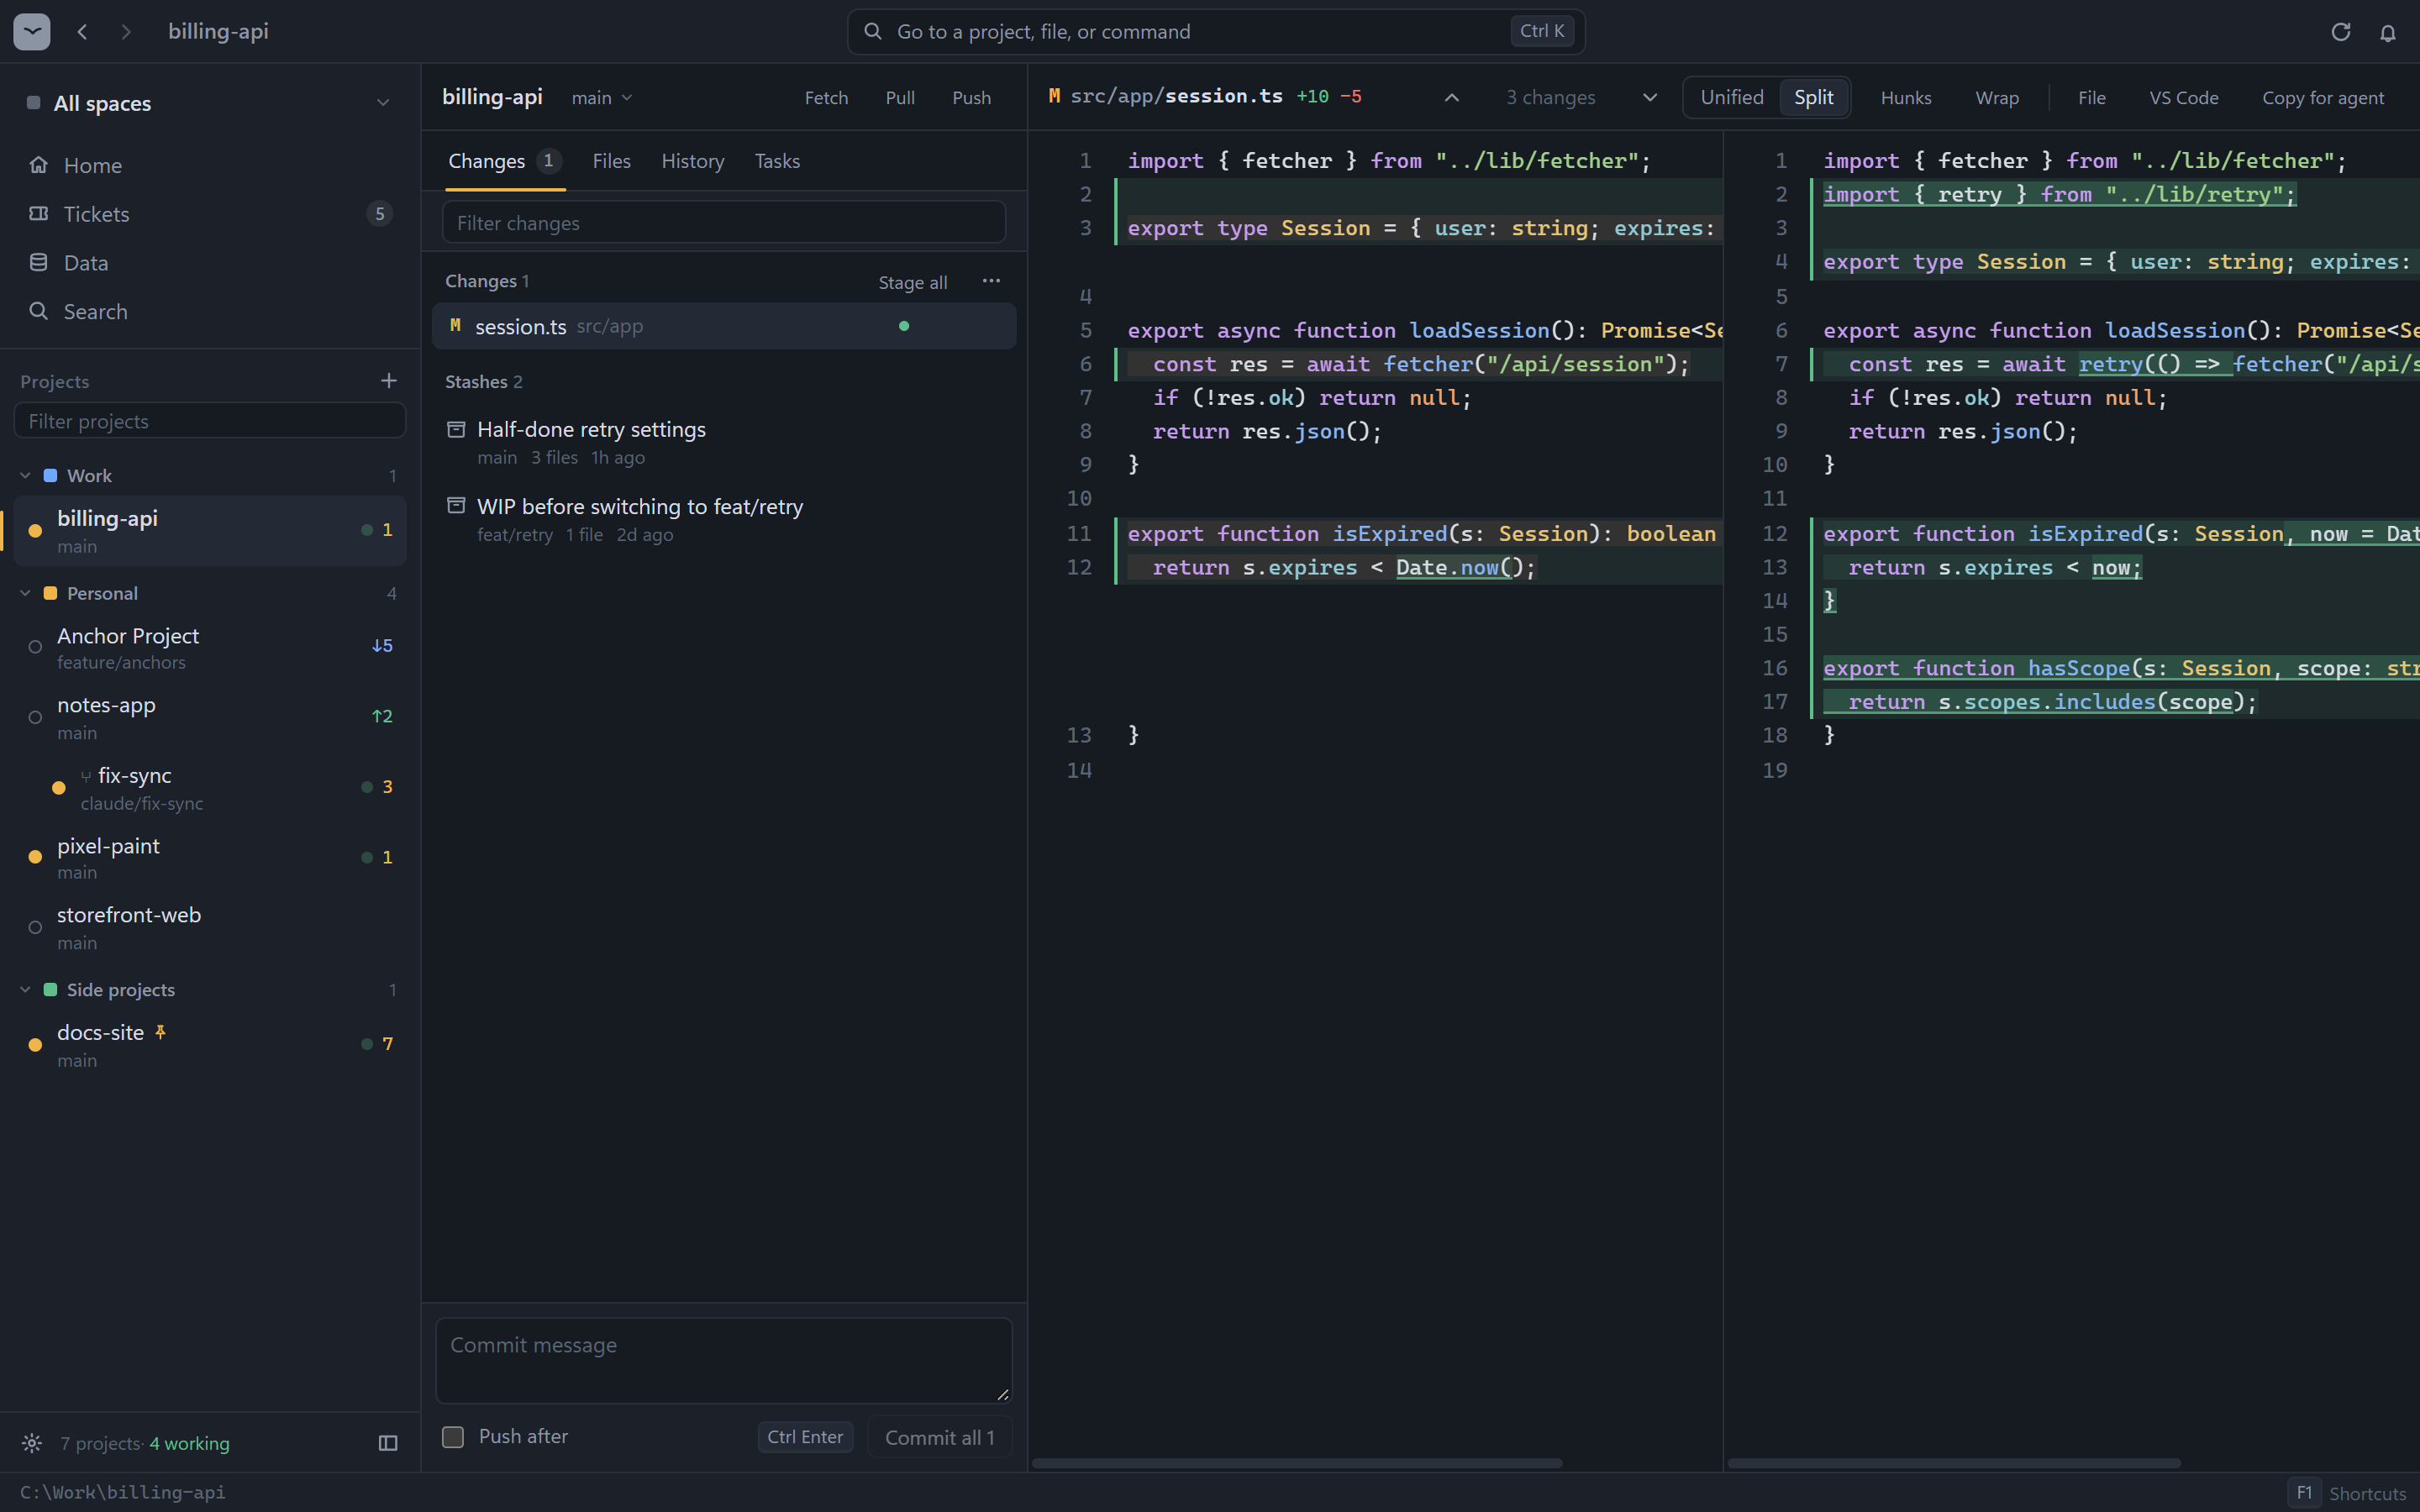
Task: Click Copy for agent
Action: tap(2323, 98)
